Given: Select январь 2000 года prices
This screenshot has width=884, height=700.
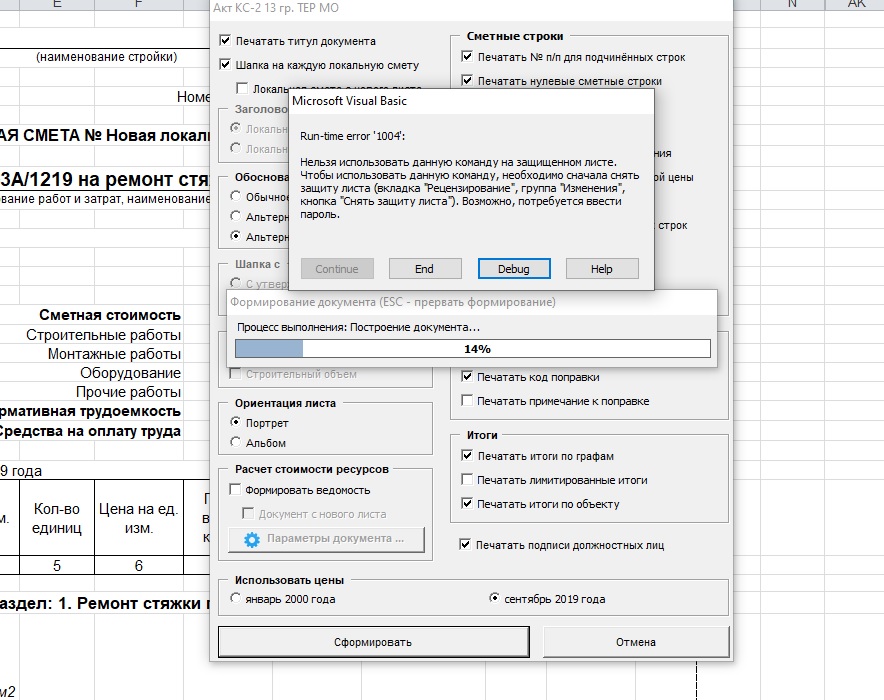Looking at the screenshot, I should [236, 598].
